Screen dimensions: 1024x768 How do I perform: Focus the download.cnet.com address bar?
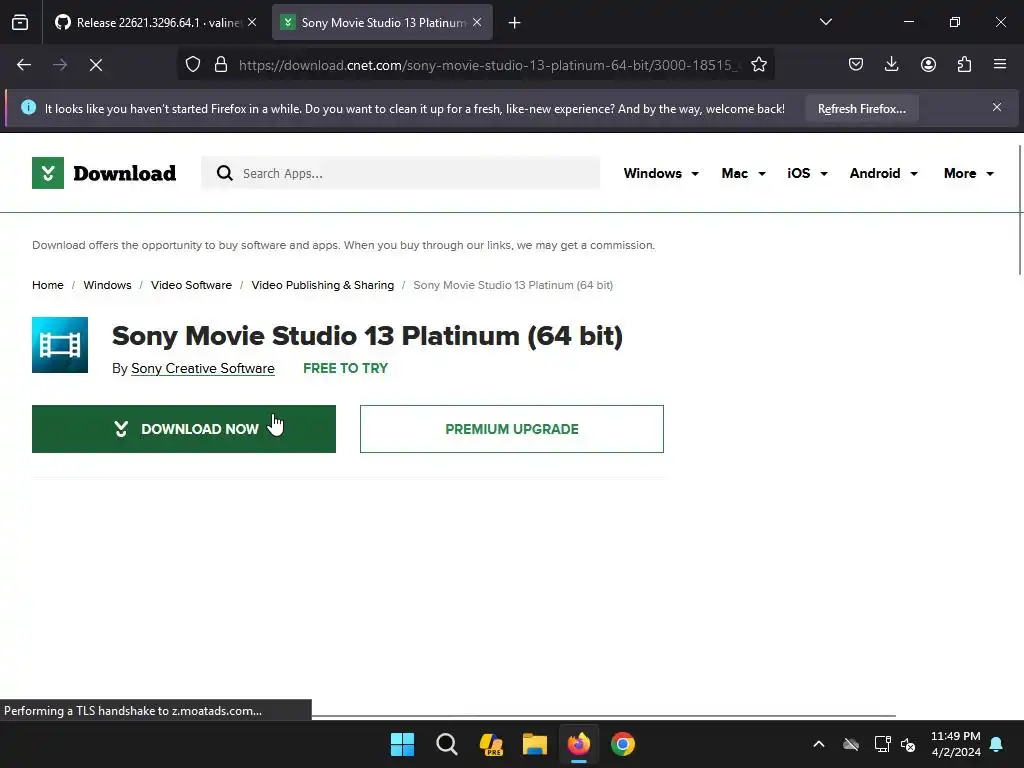488,65
